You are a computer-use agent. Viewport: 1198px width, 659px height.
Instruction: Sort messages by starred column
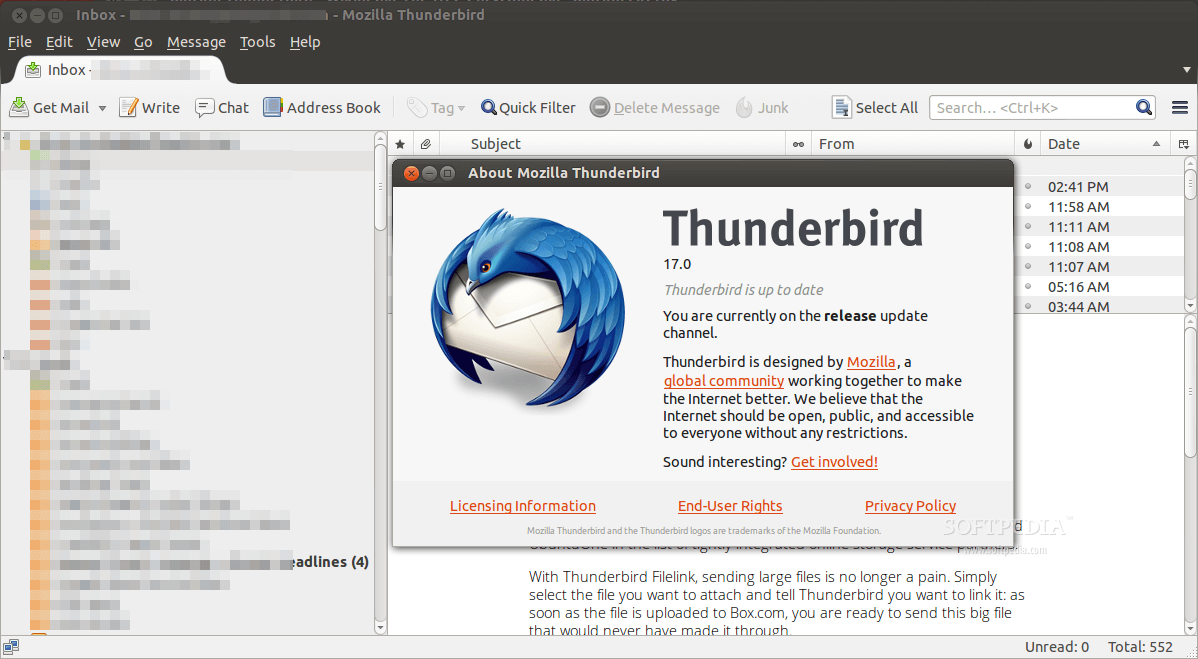(x=400, y=144)
